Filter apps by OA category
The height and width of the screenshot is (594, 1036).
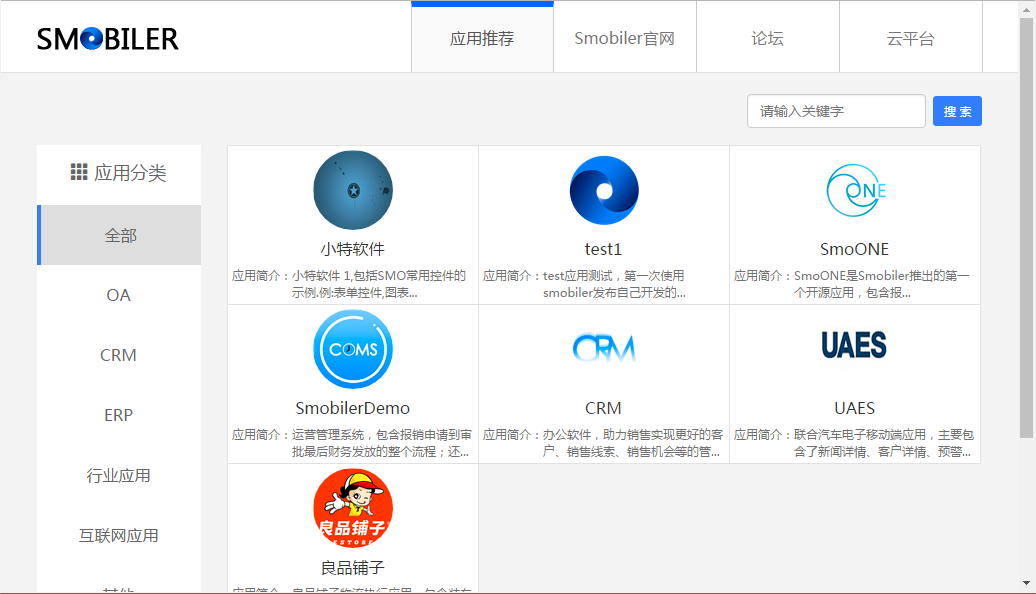[119, 295]
